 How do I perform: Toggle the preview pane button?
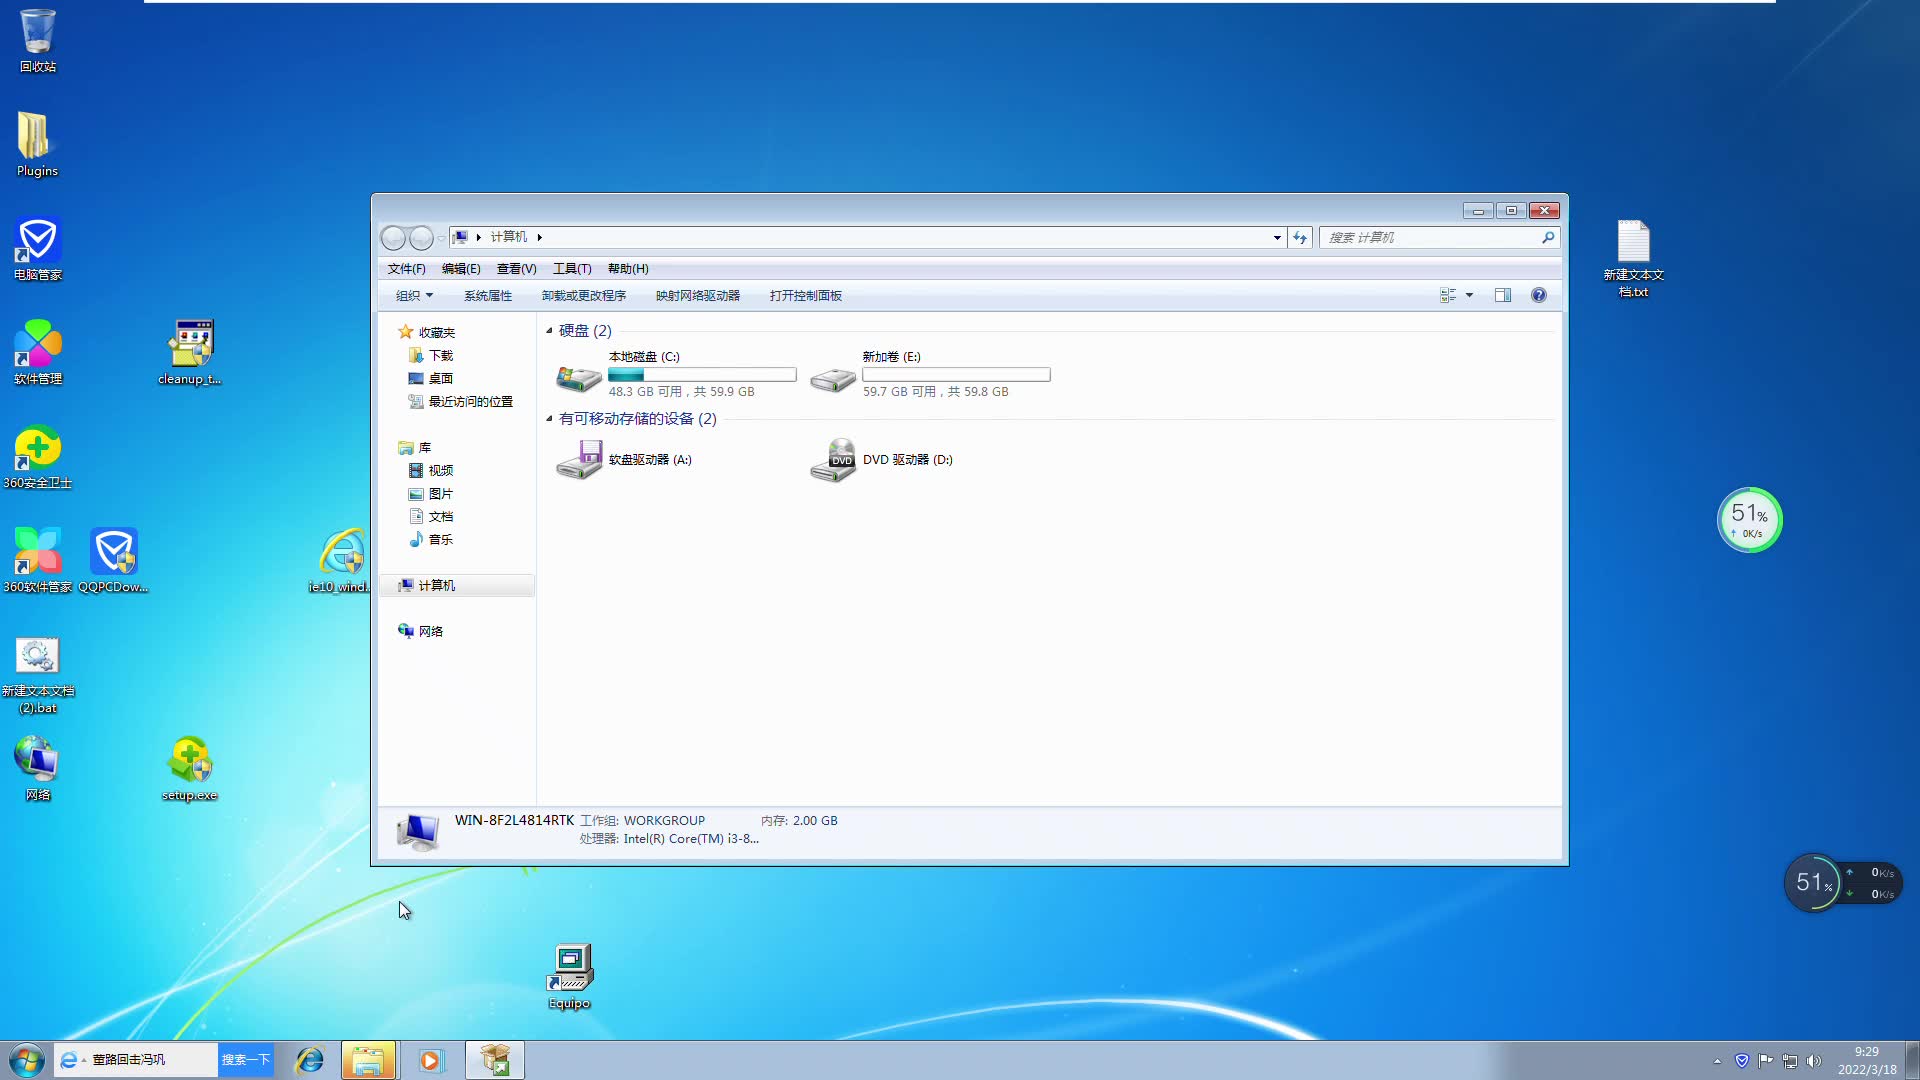1503,295
